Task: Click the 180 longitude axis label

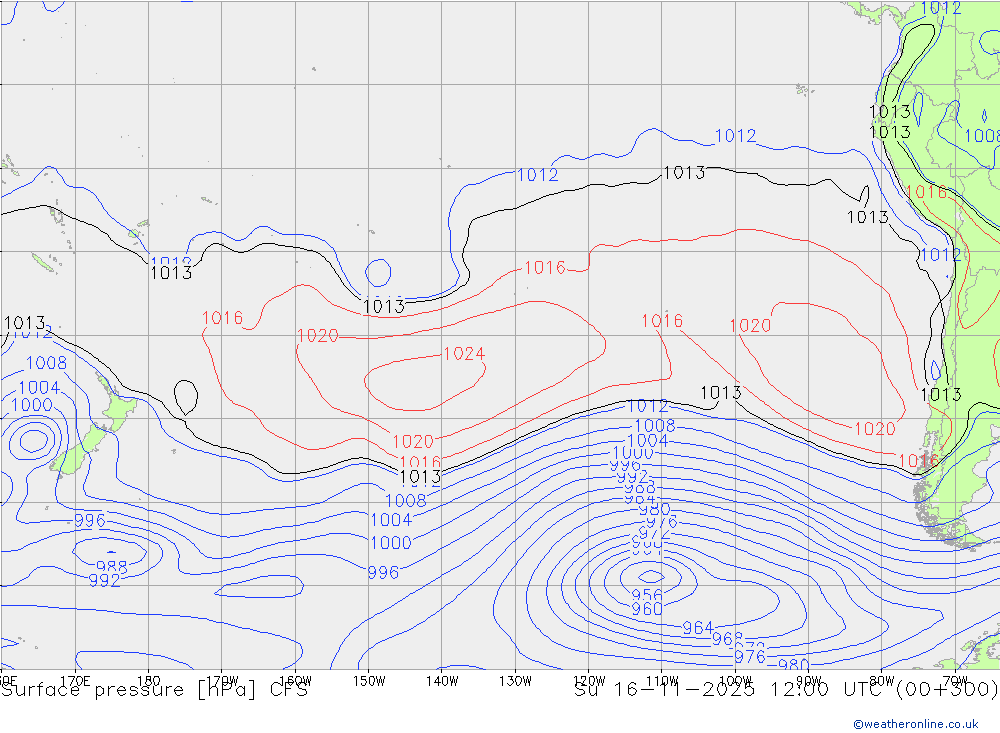Action: point(149,681)
